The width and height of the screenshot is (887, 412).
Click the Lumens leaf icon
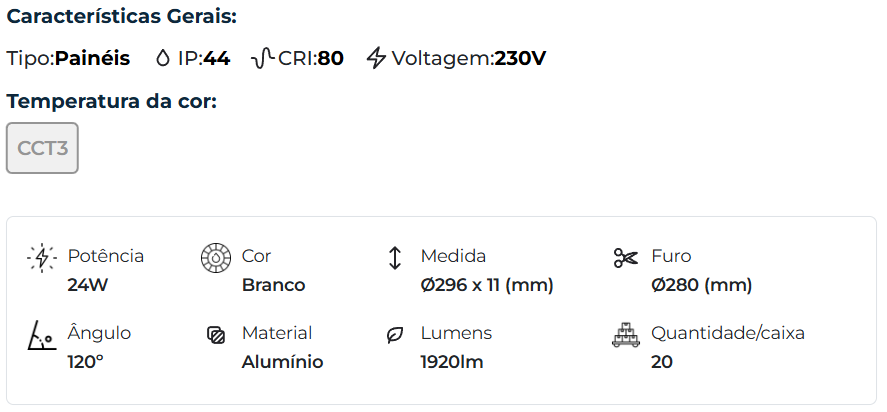click(x=394, y=335)
